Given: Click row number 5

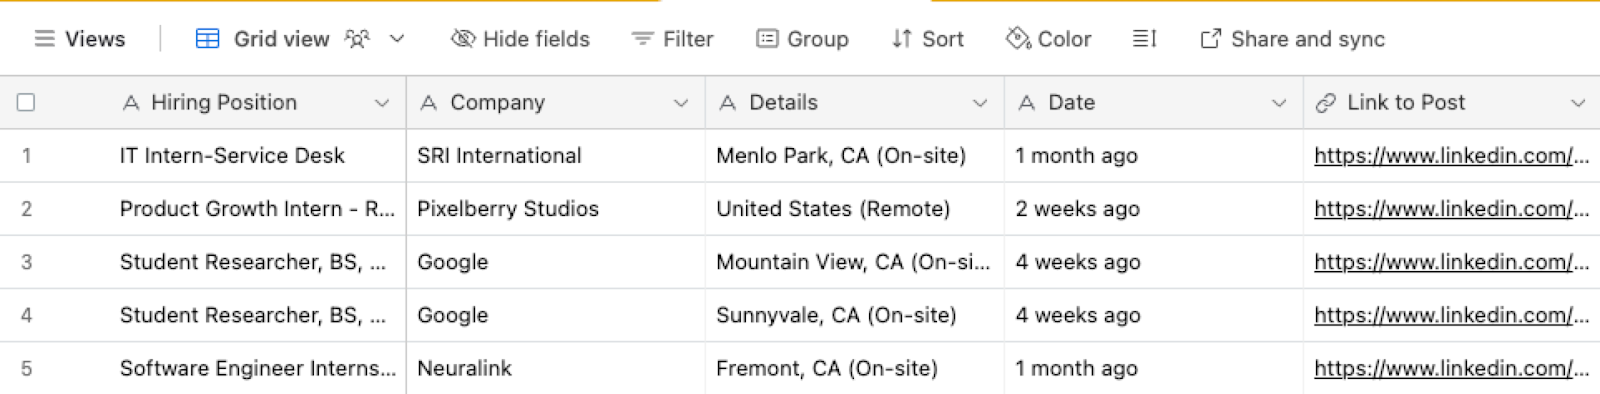Looking at the screenshot, I should coord(26,368).
